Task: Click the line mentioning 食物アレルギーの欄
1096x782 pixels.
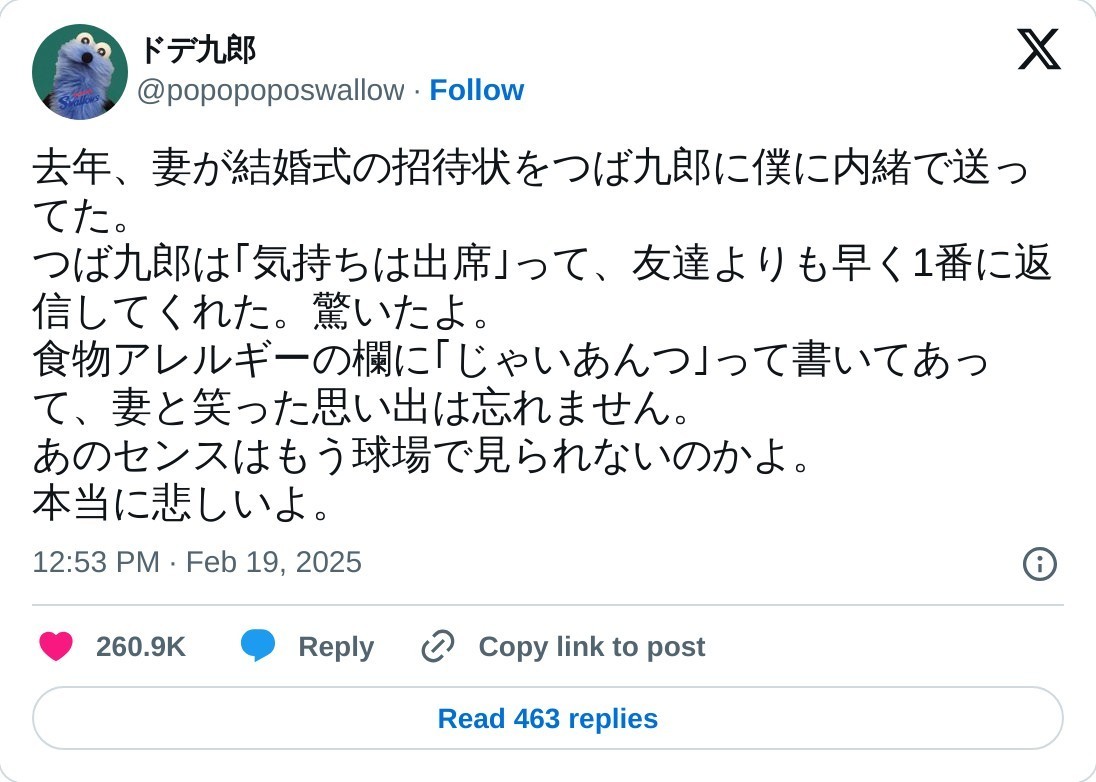Action: 510,360
